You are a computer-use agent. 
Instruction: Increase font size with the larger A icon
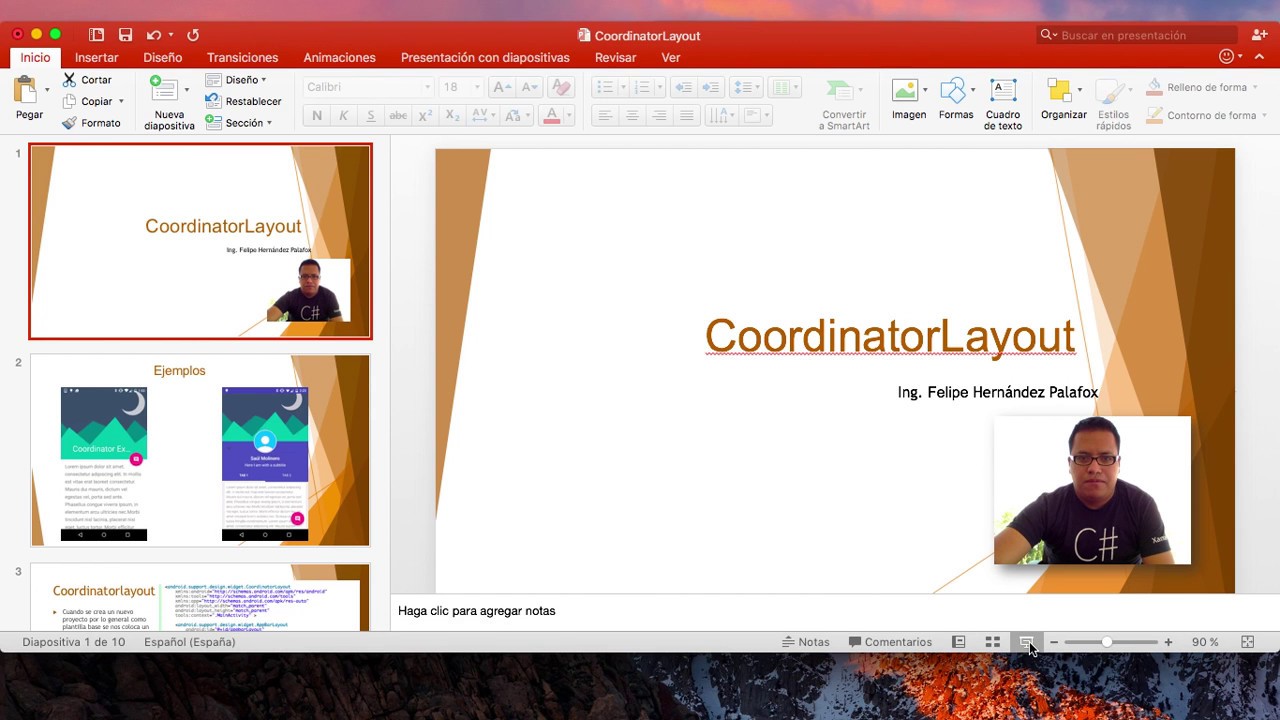tap(502, 87)
